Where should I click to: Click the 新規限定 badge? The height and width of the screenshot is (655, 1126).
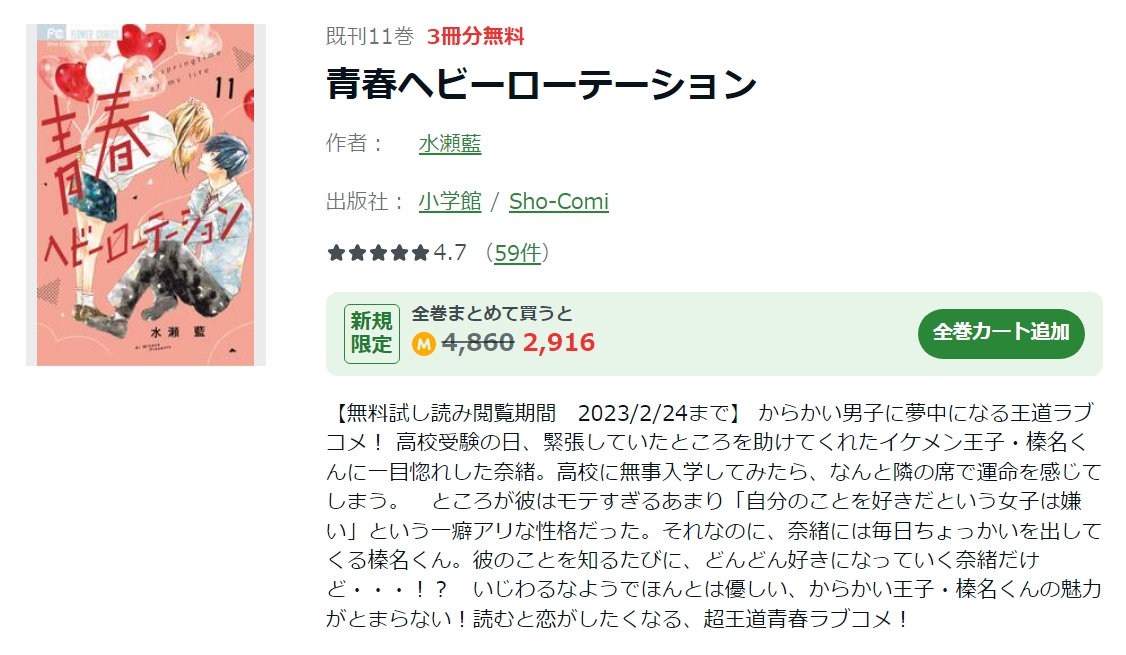coord(371,333)
